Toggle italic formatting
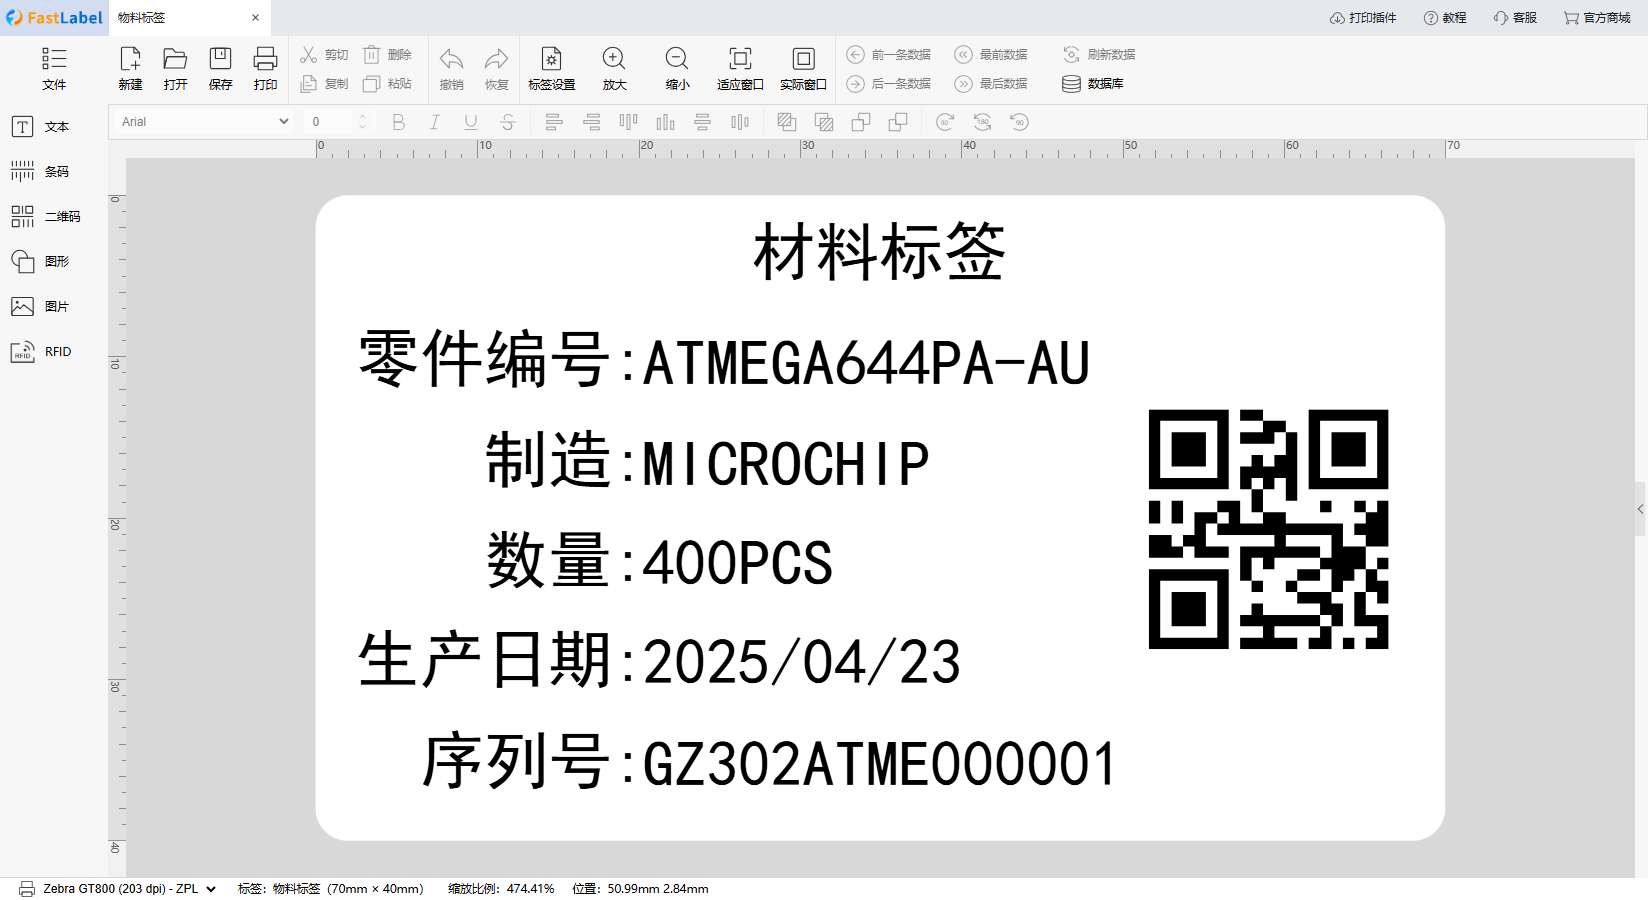Screen dimensions: 1648x900 pos(434,122)
